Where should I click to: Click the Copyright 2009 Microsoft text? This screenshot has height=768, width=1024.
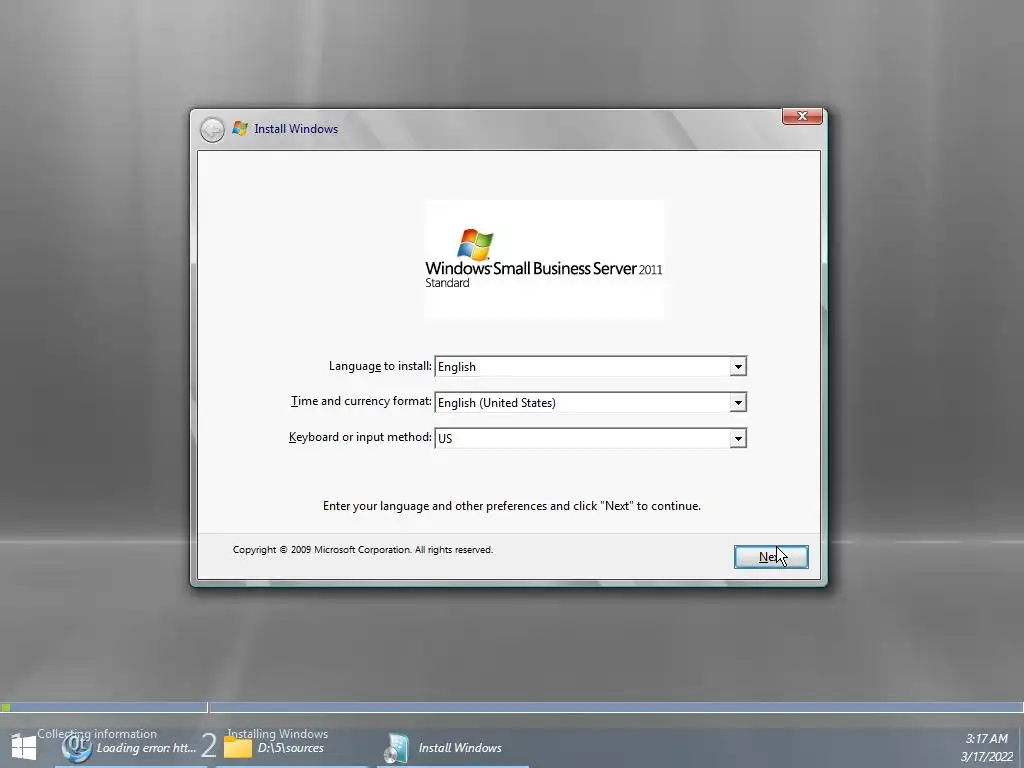coord(362,550)
